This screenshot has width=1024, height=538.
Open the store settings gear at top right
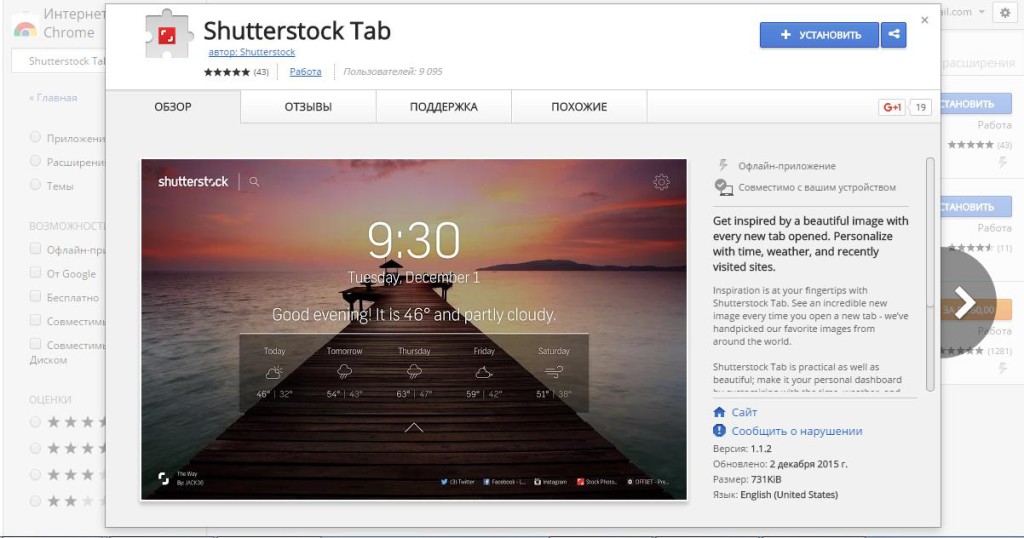click(1005, 12)
